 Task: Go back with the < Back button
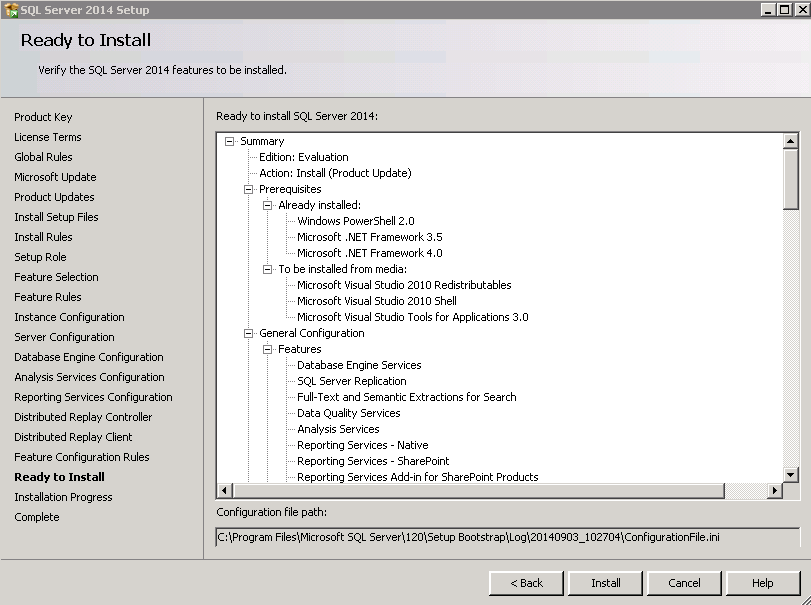tap(527, 583)
